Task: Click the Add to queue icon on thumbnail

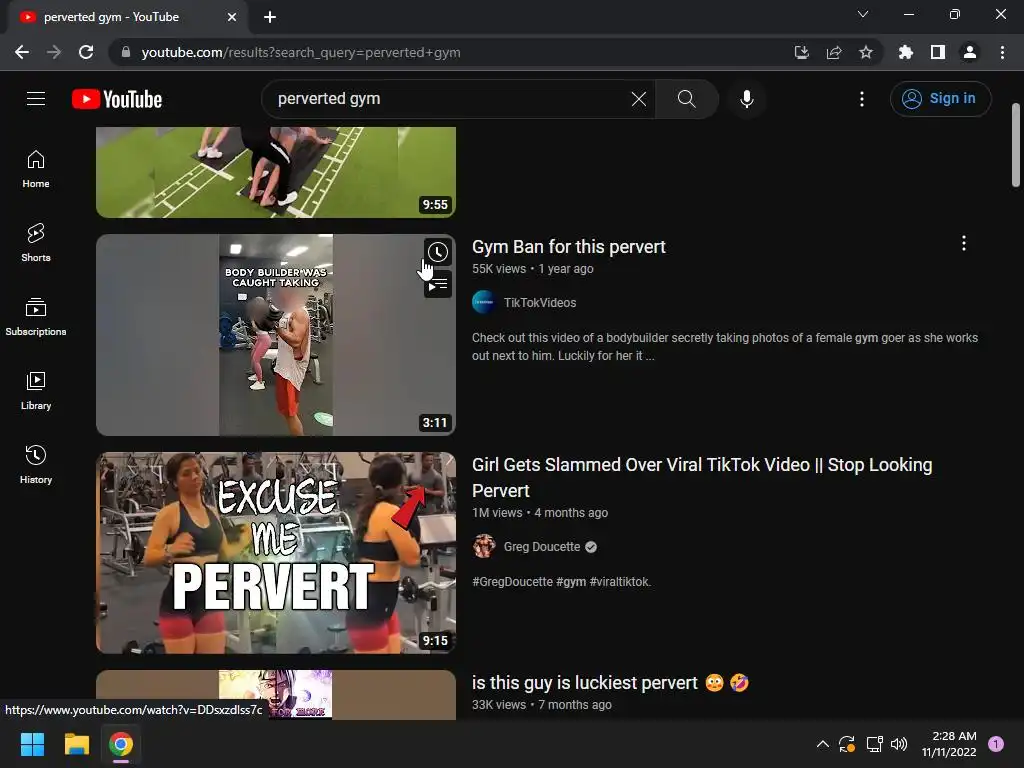Action: [438, 285]
